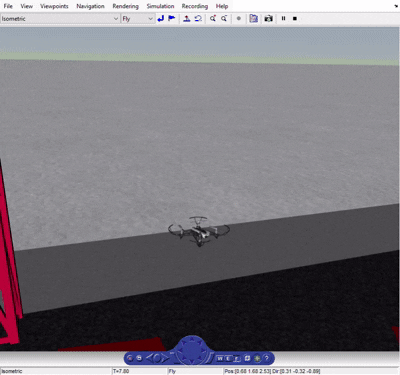Open the Viewpoints menu
The image size is (400, 375).
(x=54, y=6)
